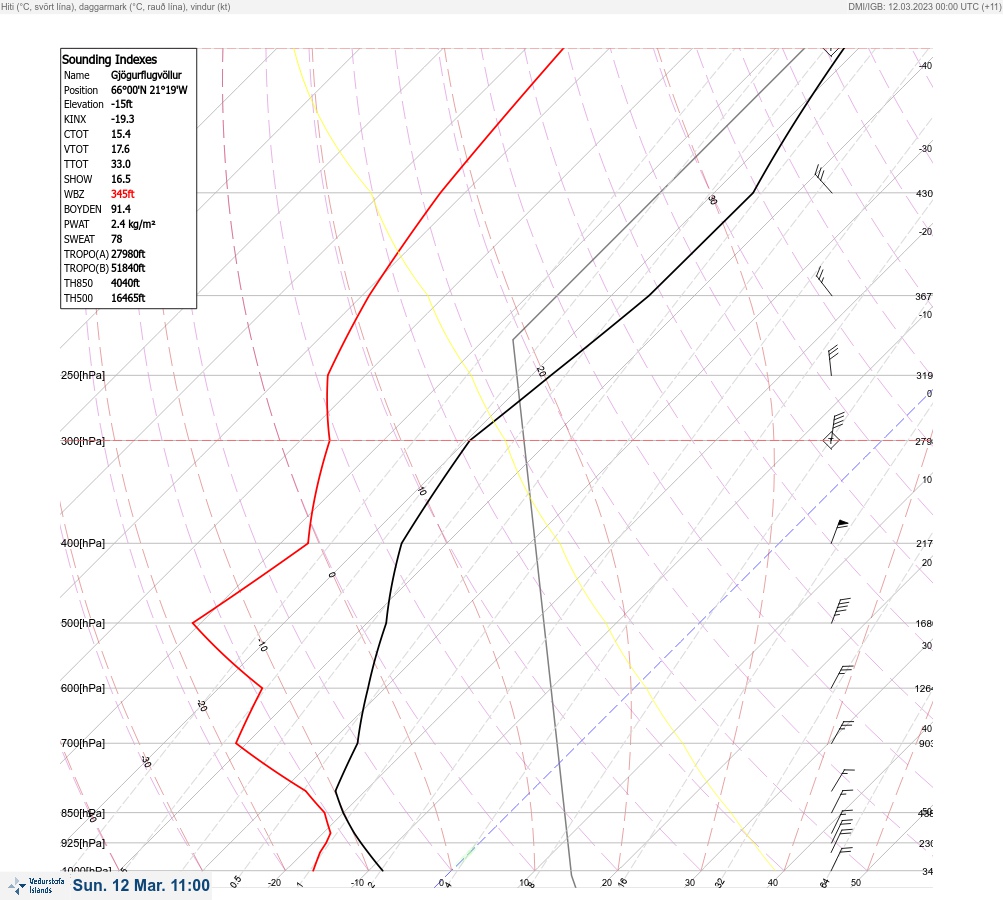Click the pennant wind barb at 400 hPa

[839, 532]
